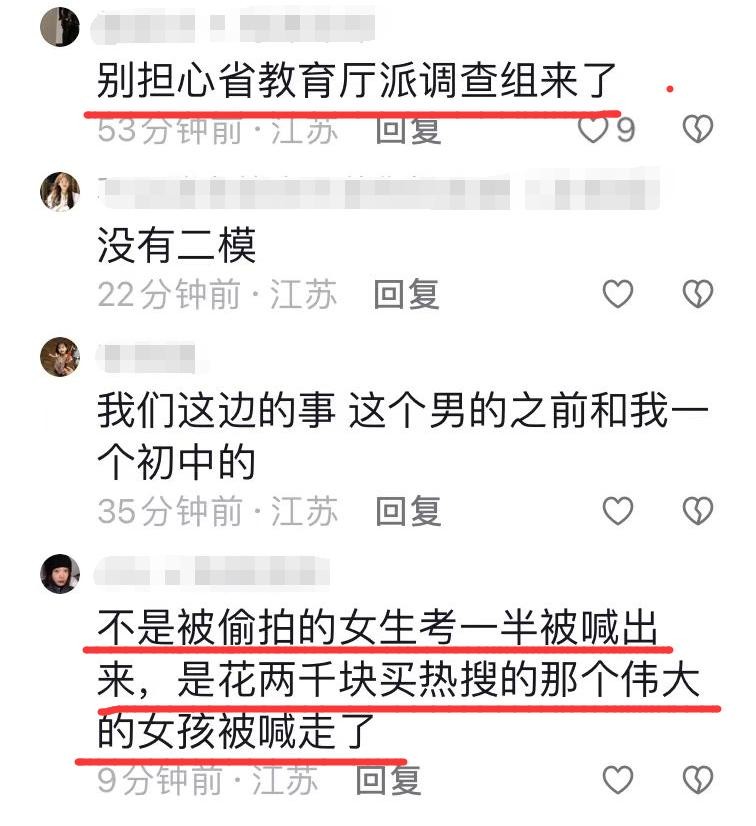Open avatar of 我们这边的事 commenter
Screen dimensions: 756x826
click(x=60, y=357)
